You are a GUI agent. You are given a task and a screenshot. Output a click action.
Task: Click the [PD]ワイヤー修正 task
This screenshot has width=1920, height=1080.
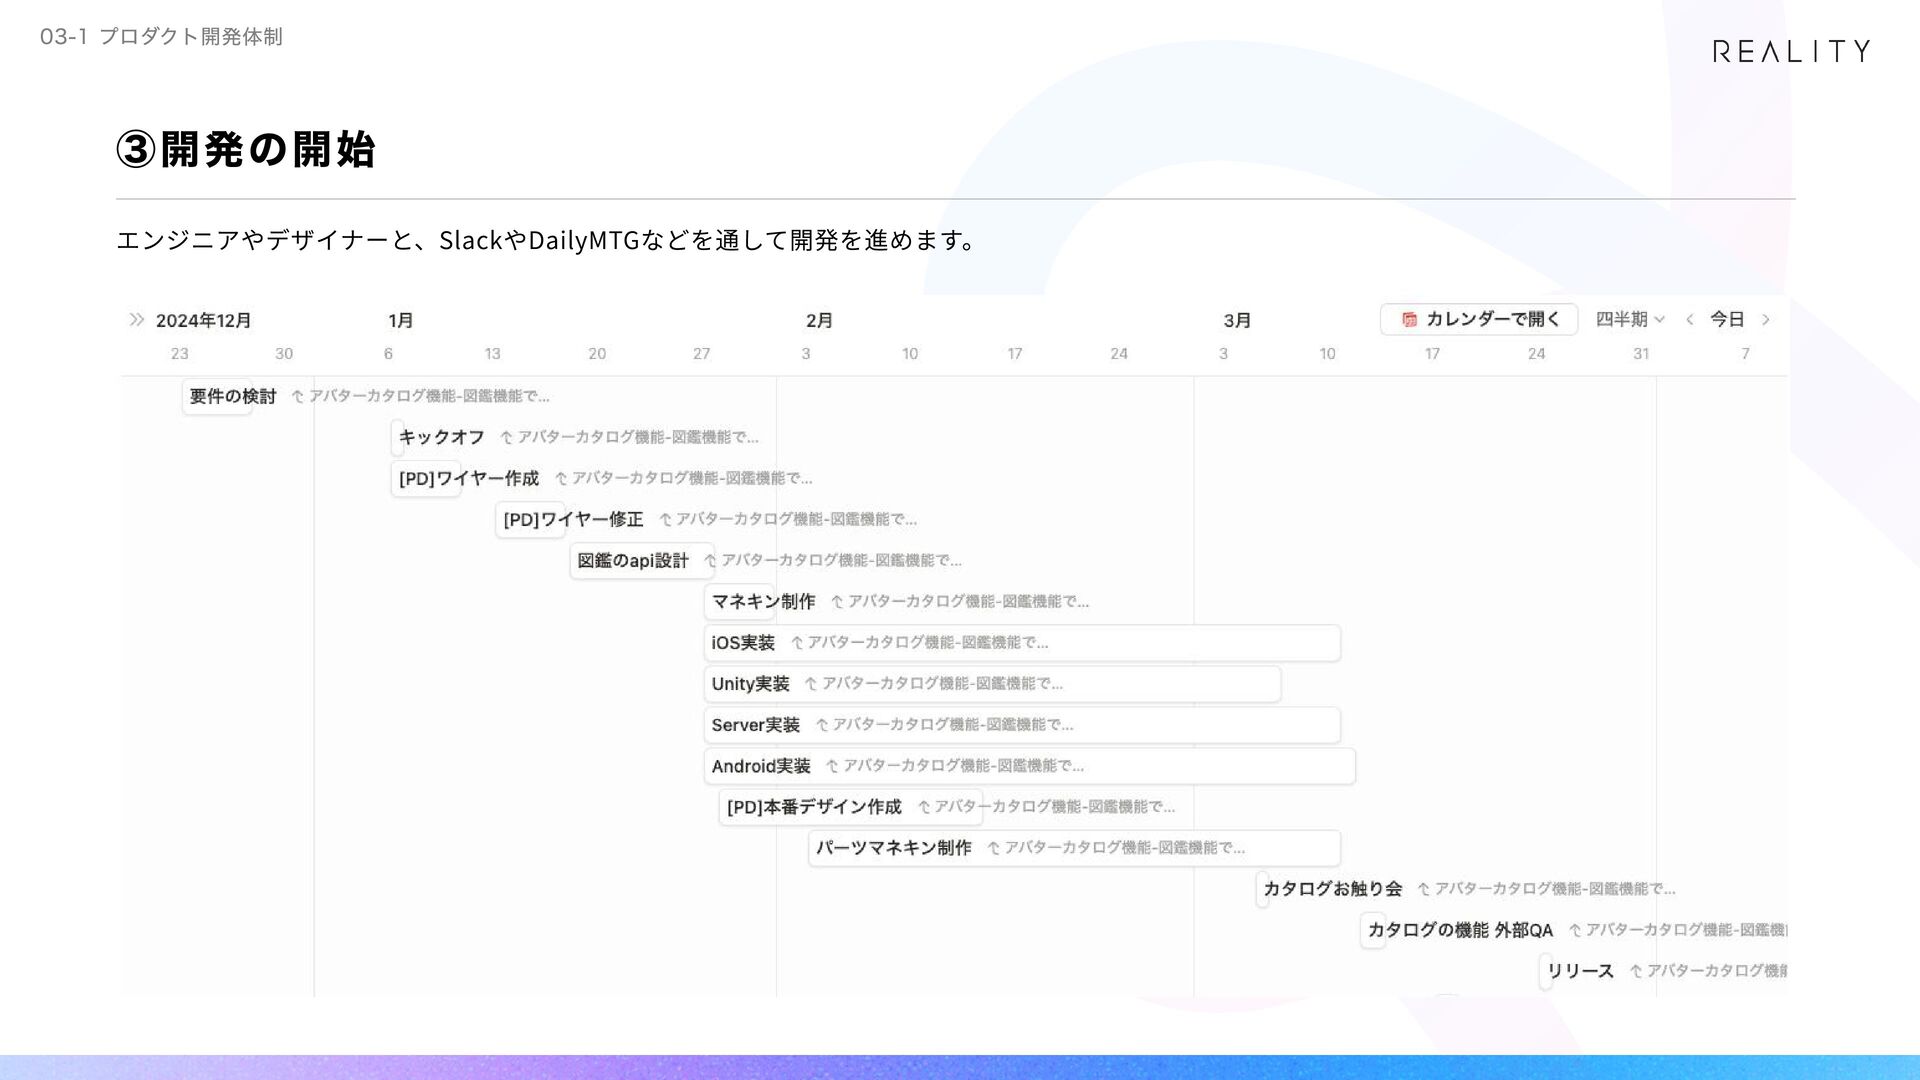530,520
